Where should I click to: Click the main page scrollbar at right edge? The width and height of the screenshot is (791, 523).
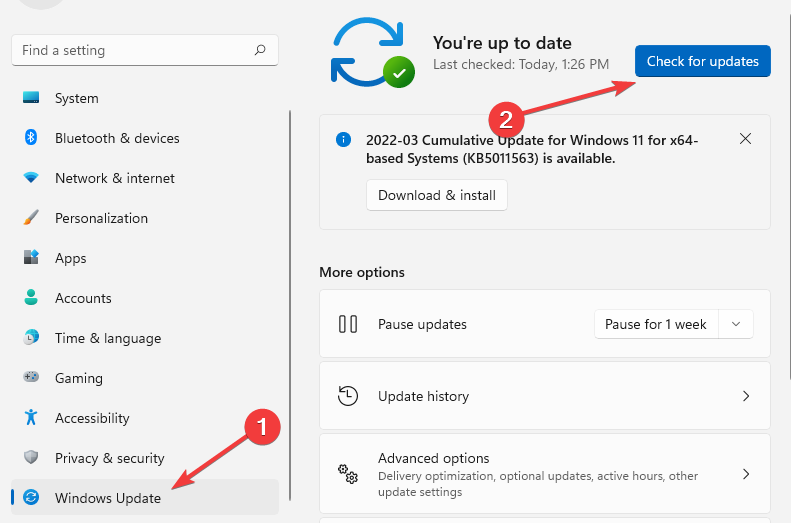789,197
